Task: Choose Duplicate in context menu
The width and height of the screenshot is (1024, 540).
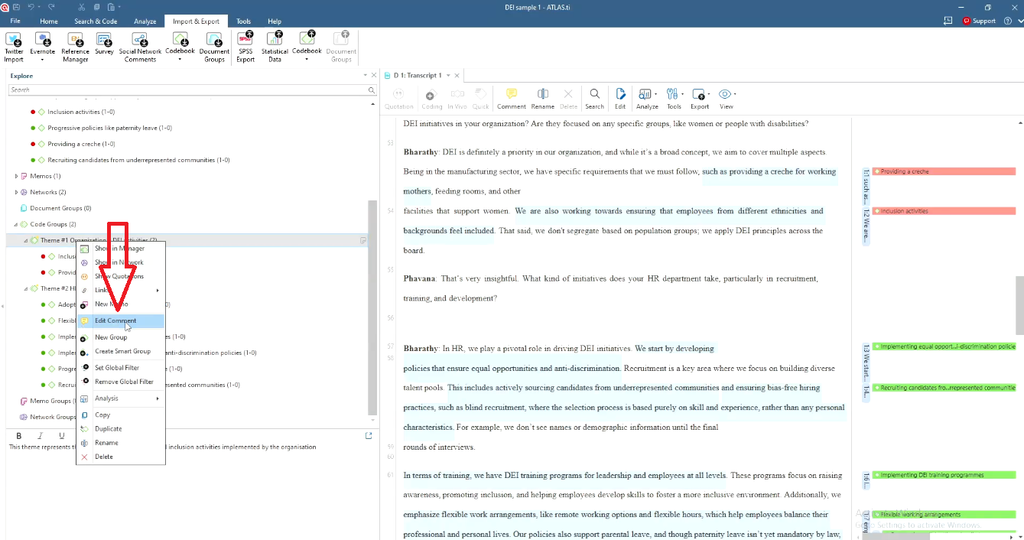Action: coord(121,429)
